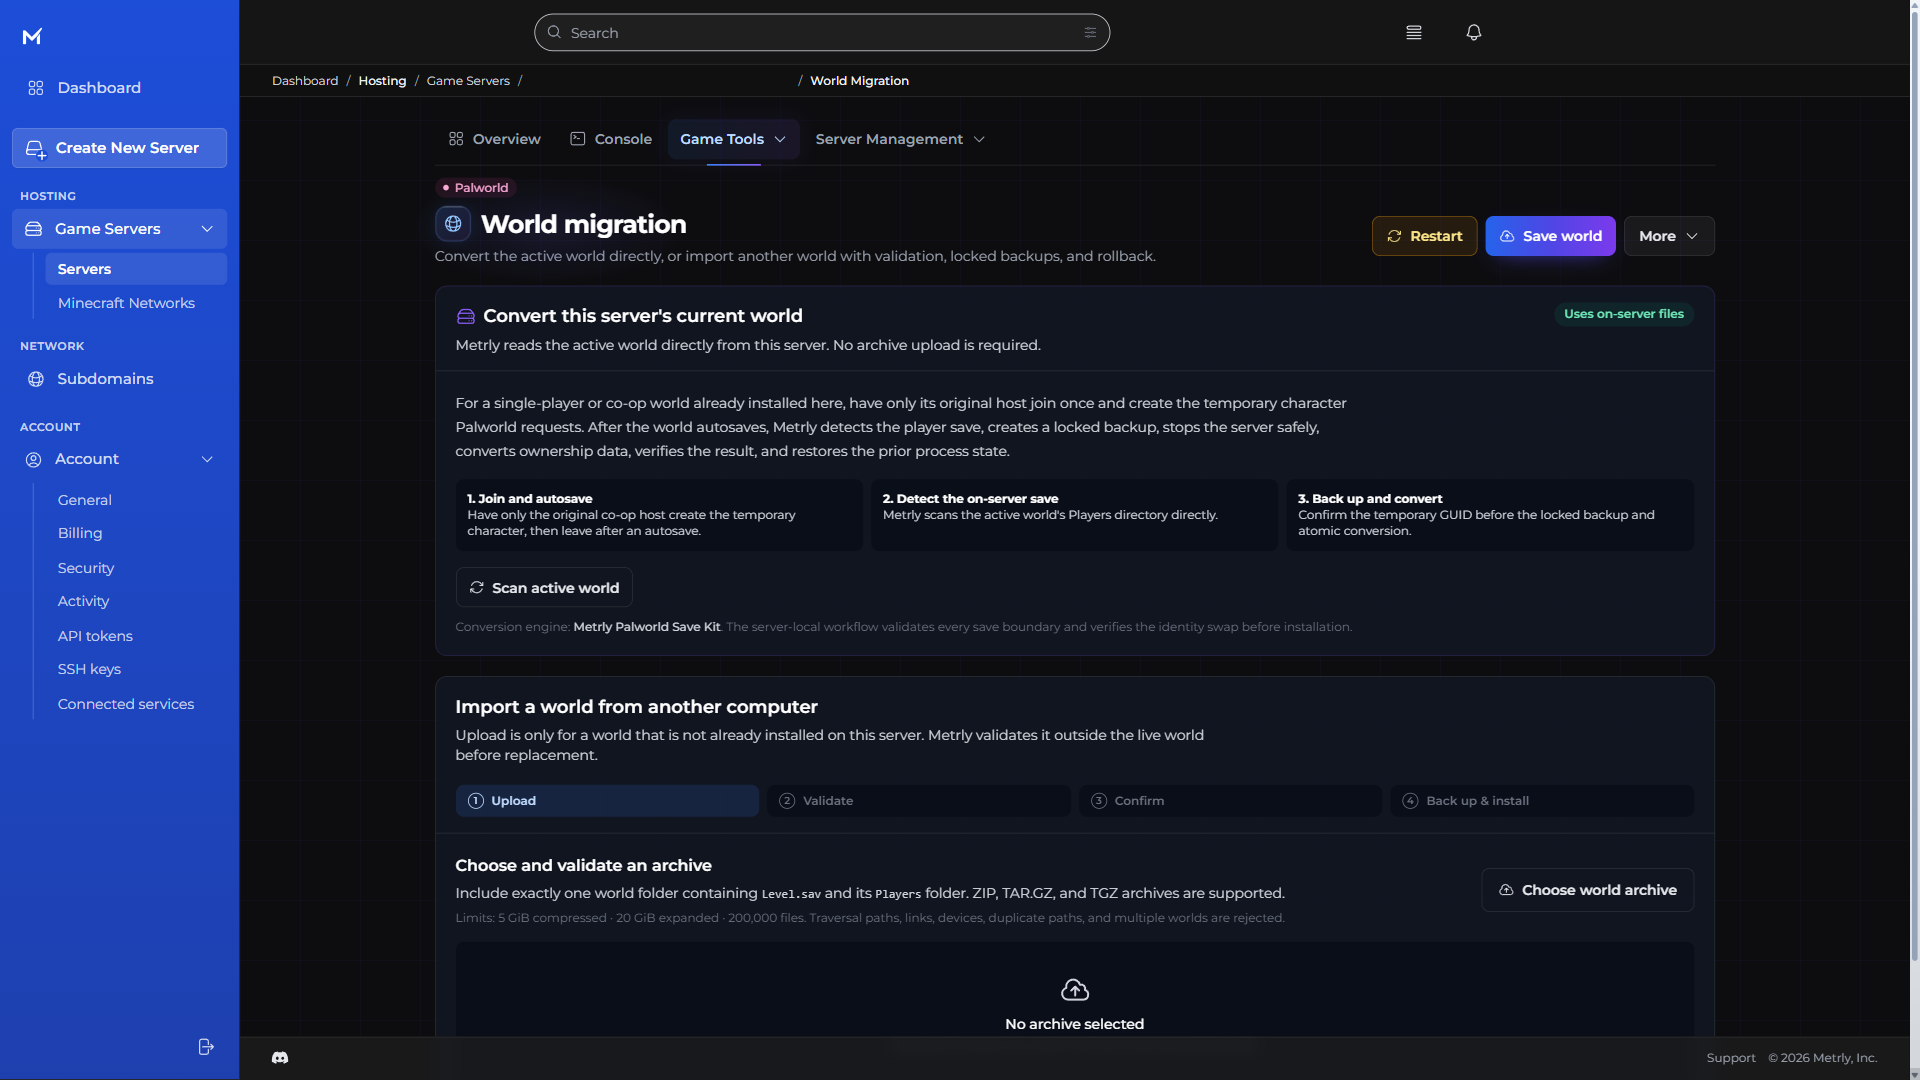This screenshot has height=1080, width=1920.
Task: Open the Server Management dropdown
Action: click(x=900, y=139)
